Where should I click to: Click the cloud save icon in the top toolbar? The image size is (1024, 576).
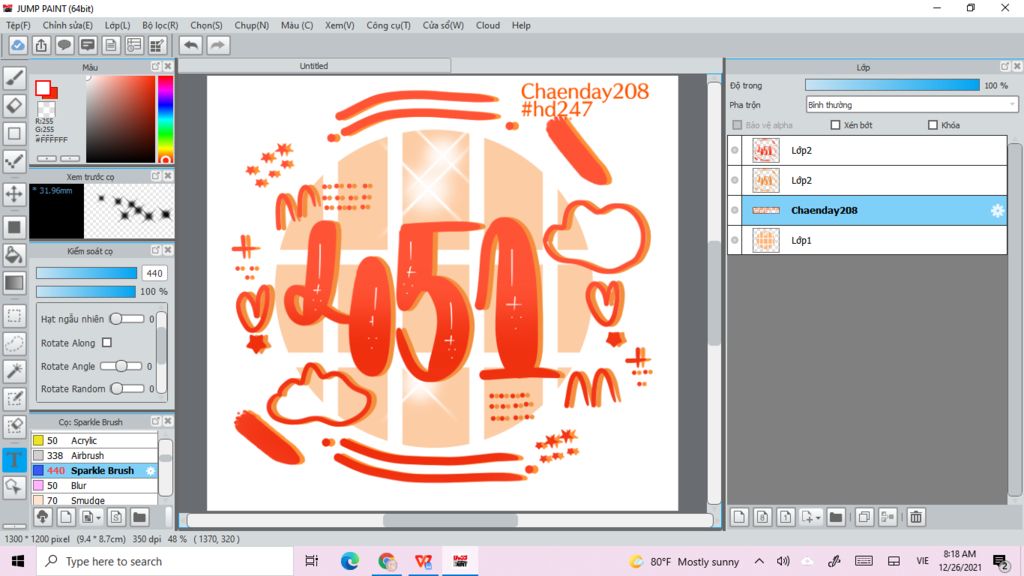tap(18, 45)
